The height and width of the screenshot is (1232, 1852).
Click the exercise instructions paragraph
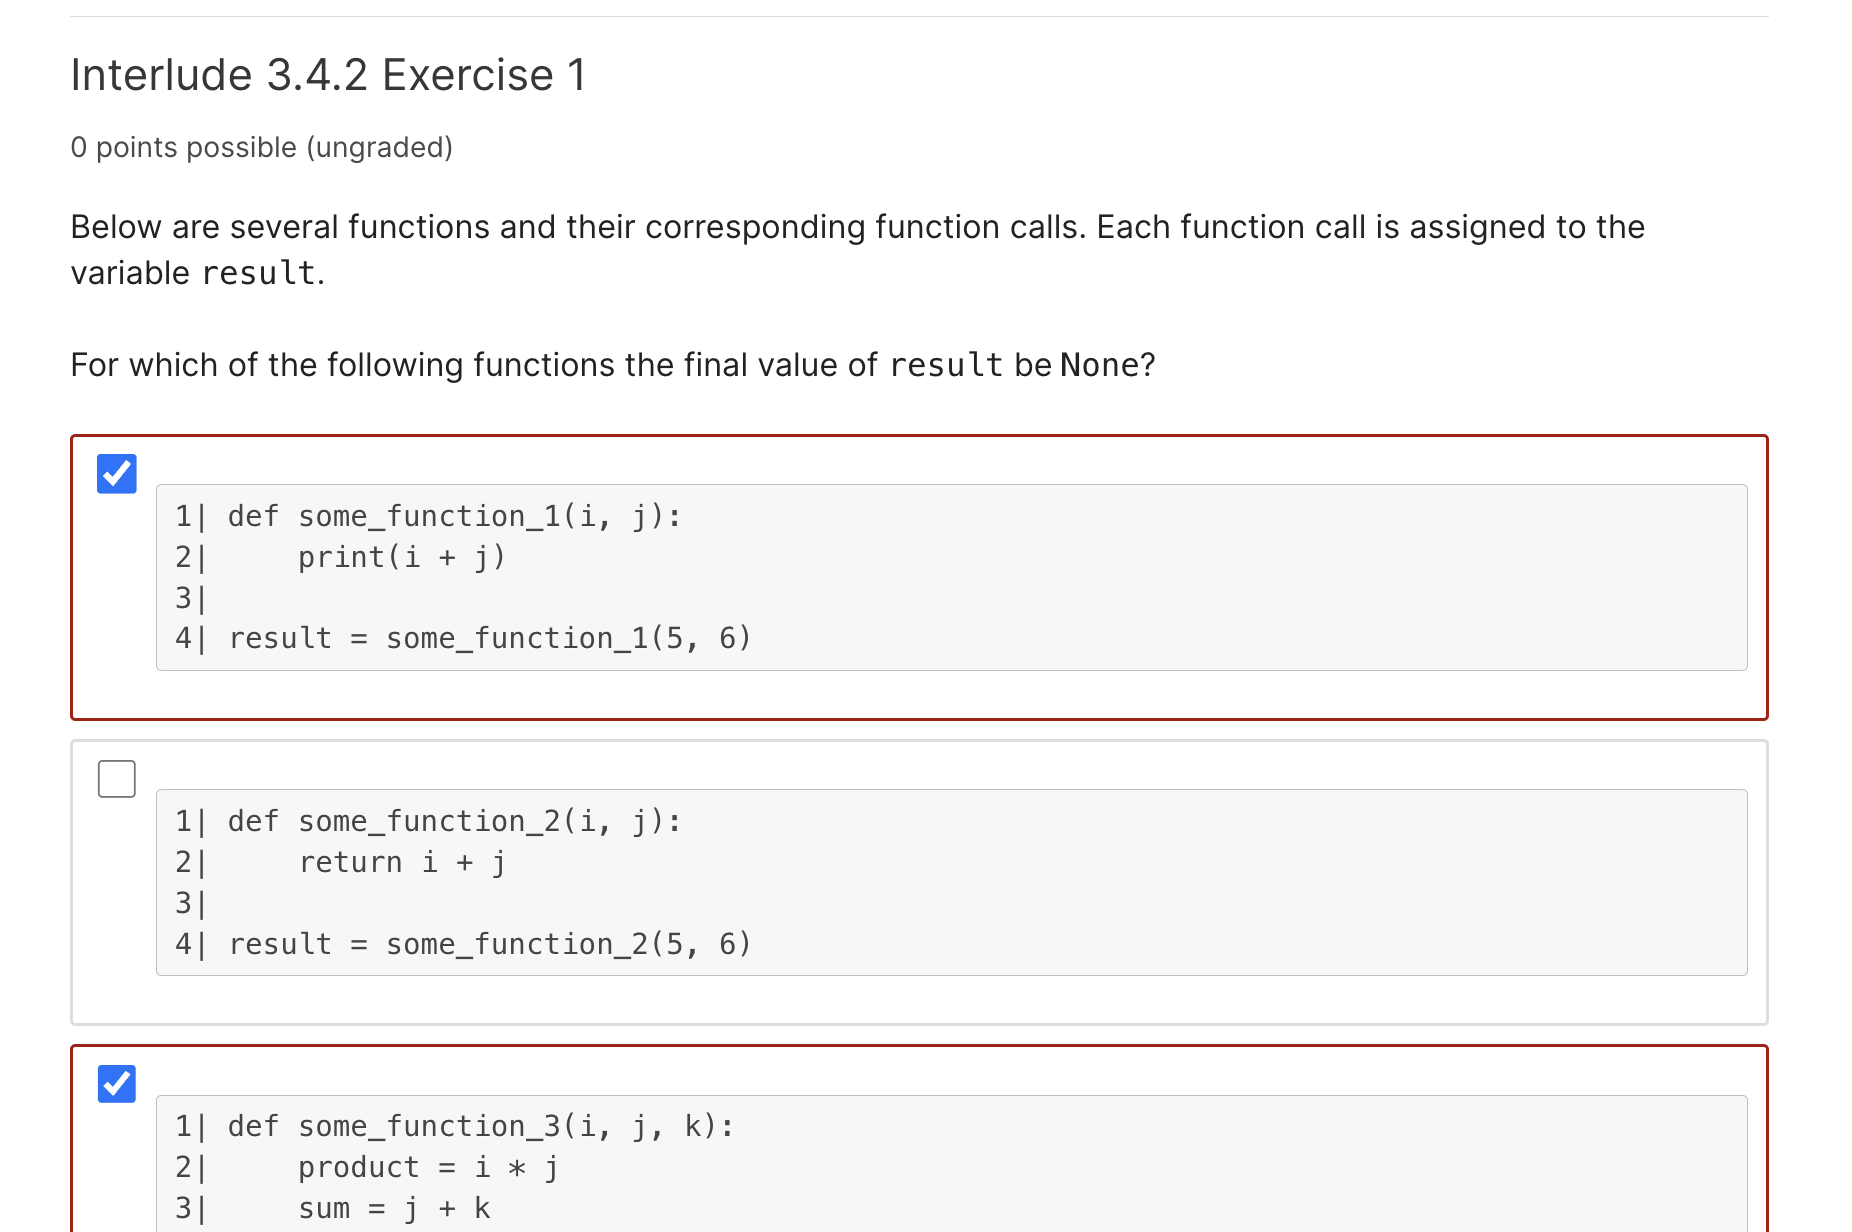click(855, 249)
